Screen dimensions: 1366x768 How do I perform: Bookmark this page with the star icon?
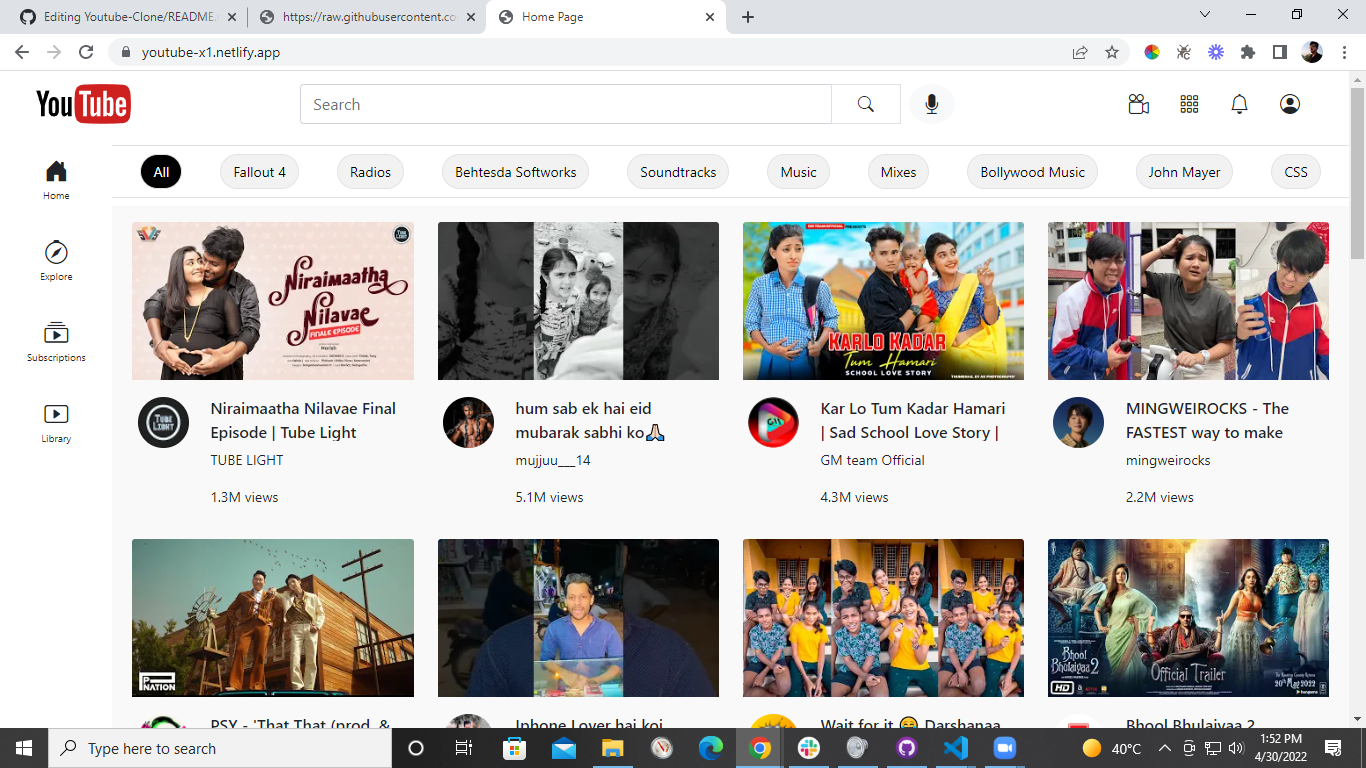(1112, 51)
